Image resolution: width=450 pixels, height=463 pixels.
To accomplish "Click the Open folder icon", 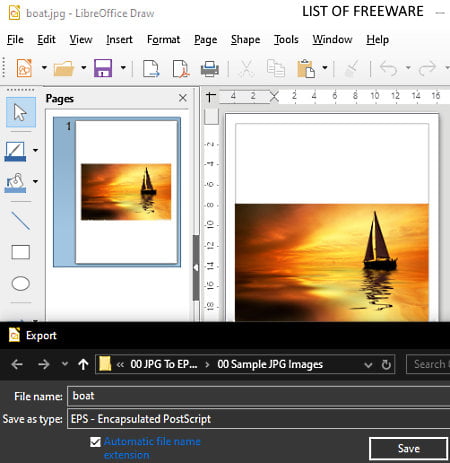I will (x=64, y=68).
